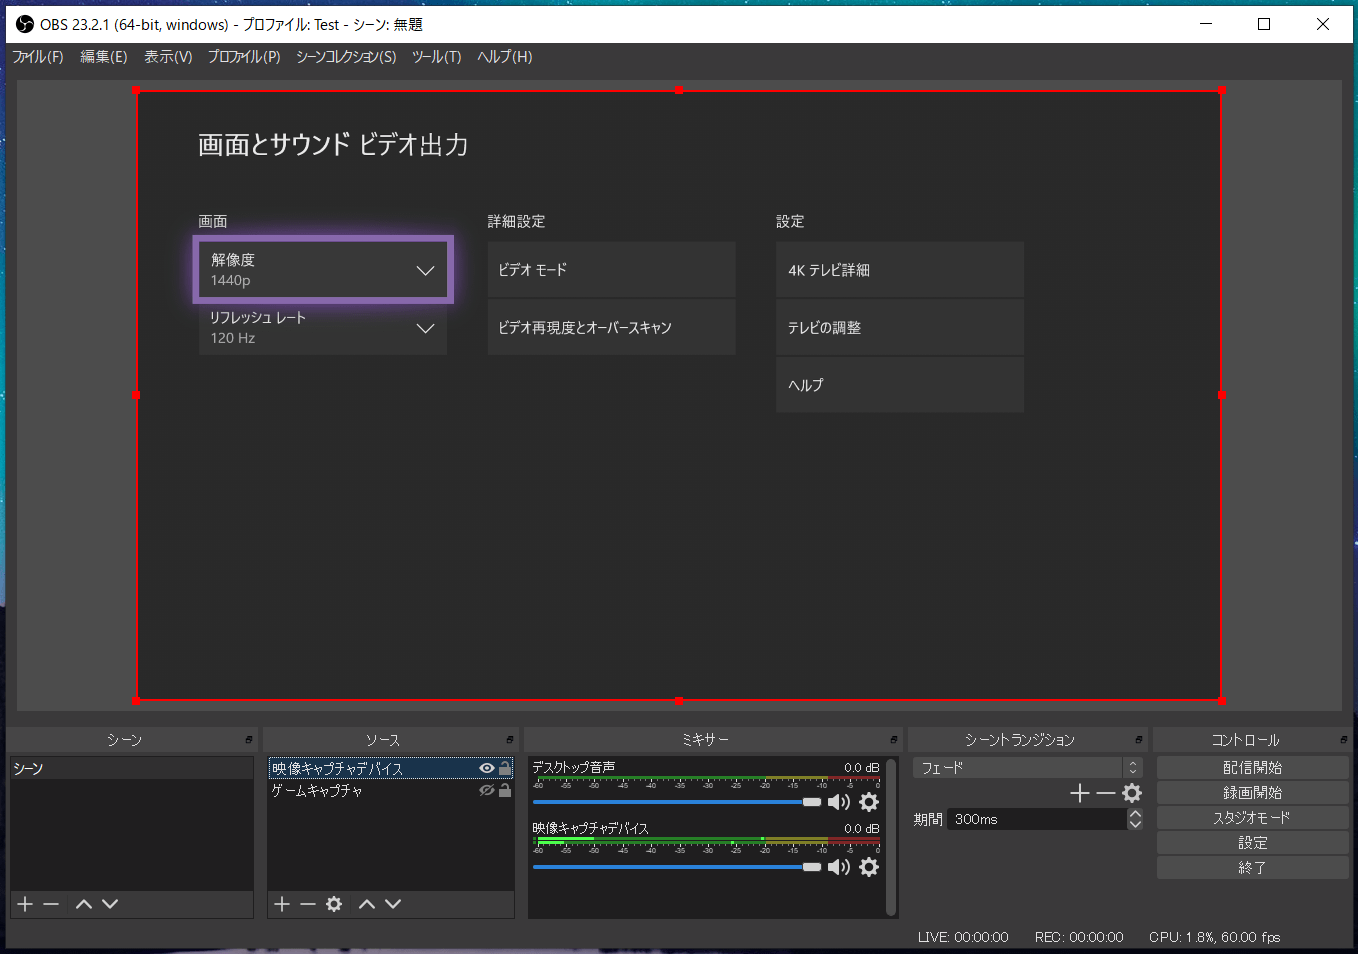Viewport: 1358px width, 954px height.
Task: Increase the 期間 duration with up arrow
Action: point(1135,814)
